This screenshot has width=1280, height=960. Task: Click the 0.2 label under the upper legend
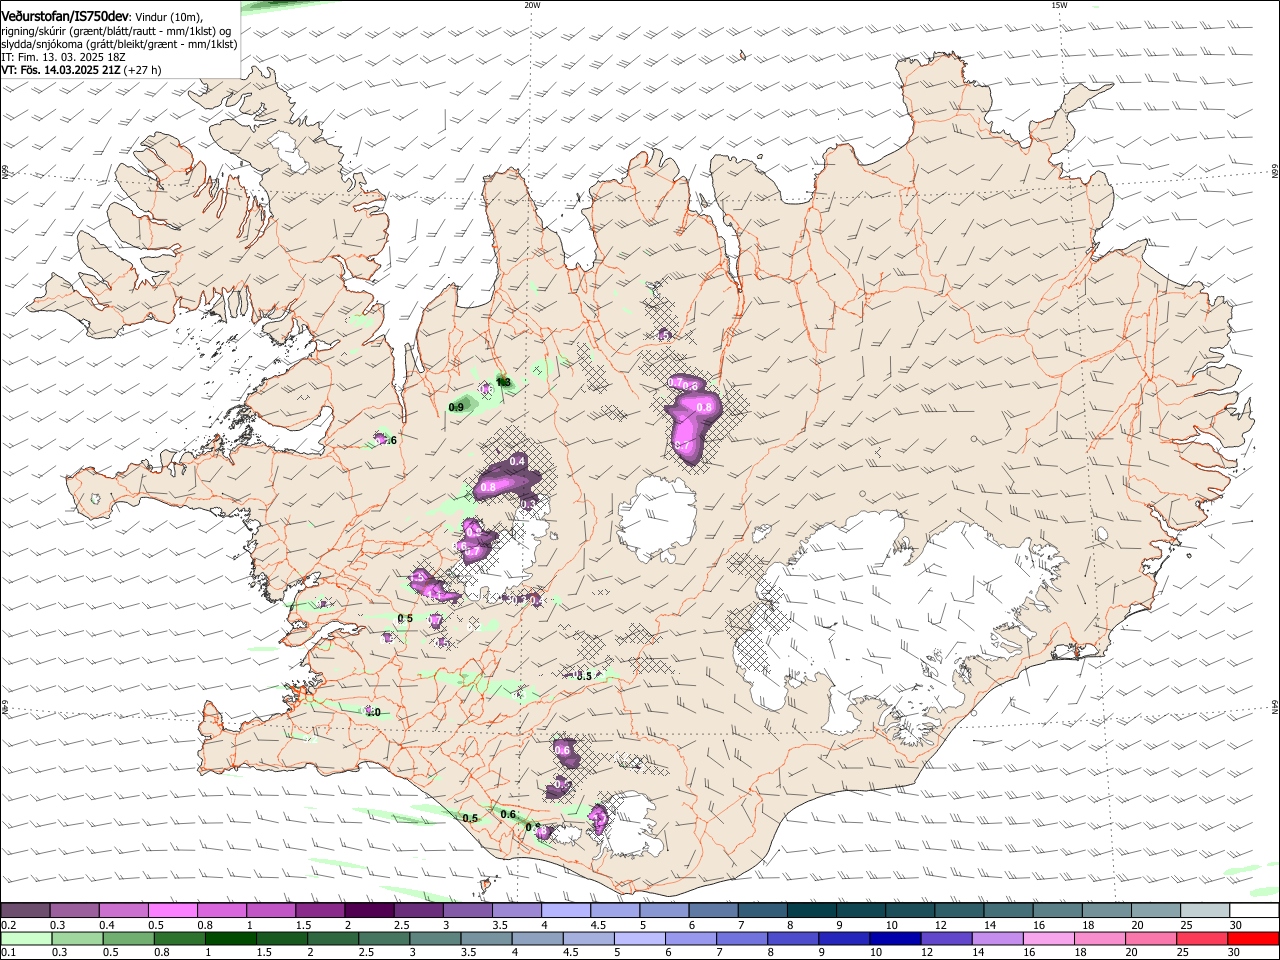(8, 925)
